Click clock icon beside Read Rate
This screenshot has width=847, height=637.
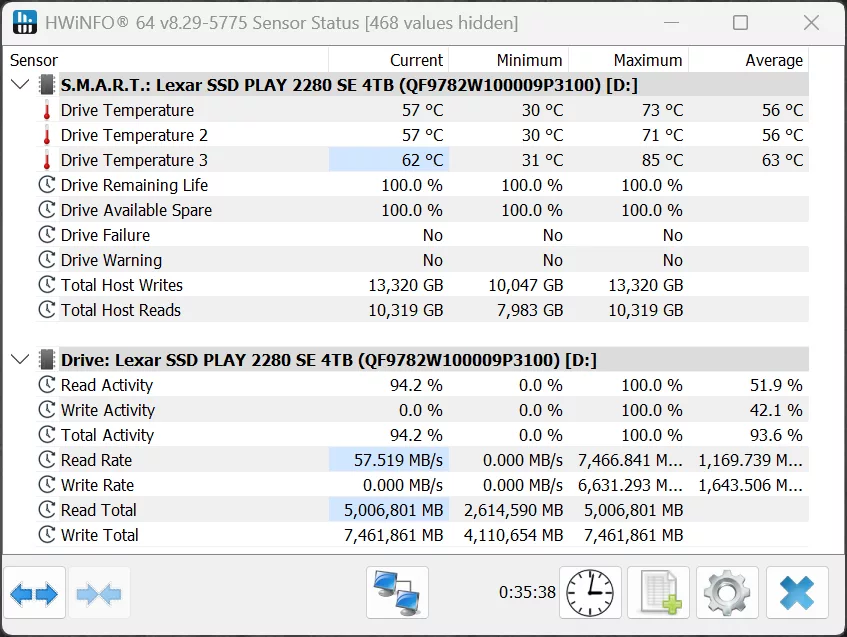point(47,460)
